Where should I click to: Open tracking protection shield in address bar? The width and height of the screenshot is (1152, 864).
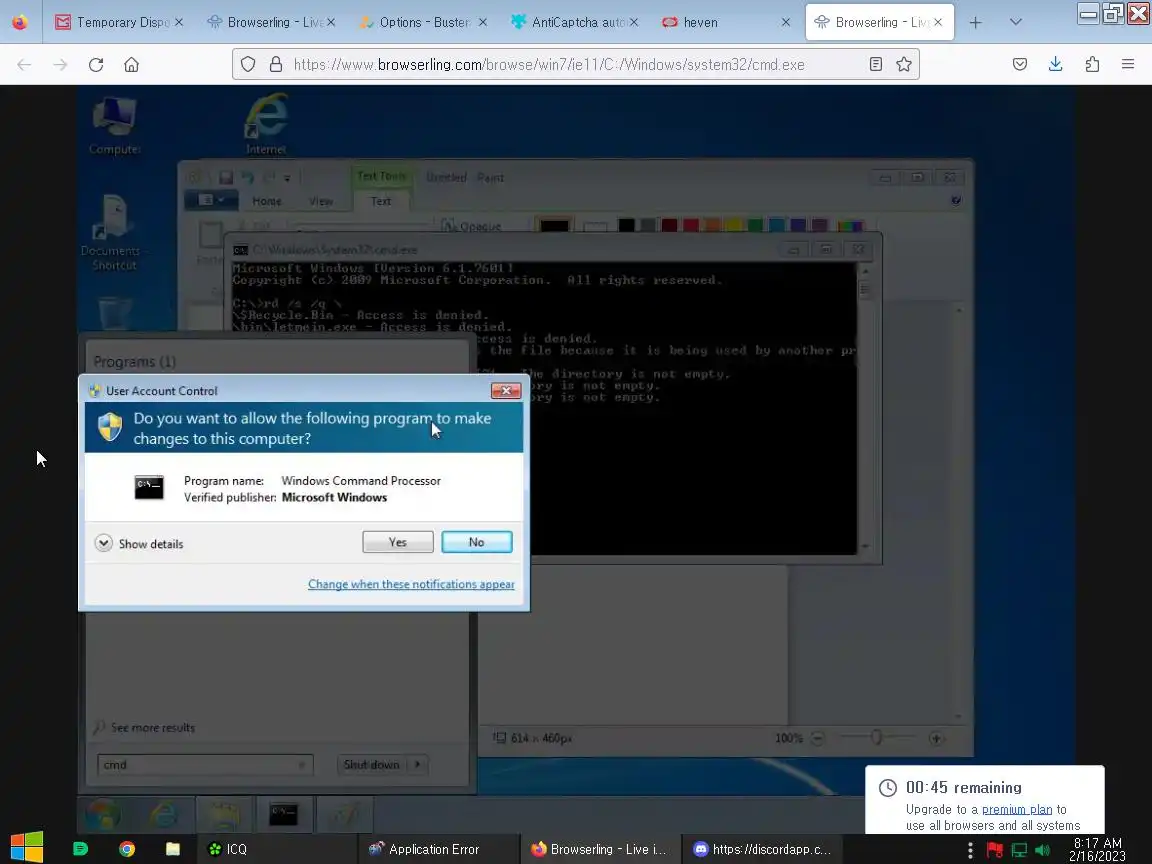pos(248,65)
